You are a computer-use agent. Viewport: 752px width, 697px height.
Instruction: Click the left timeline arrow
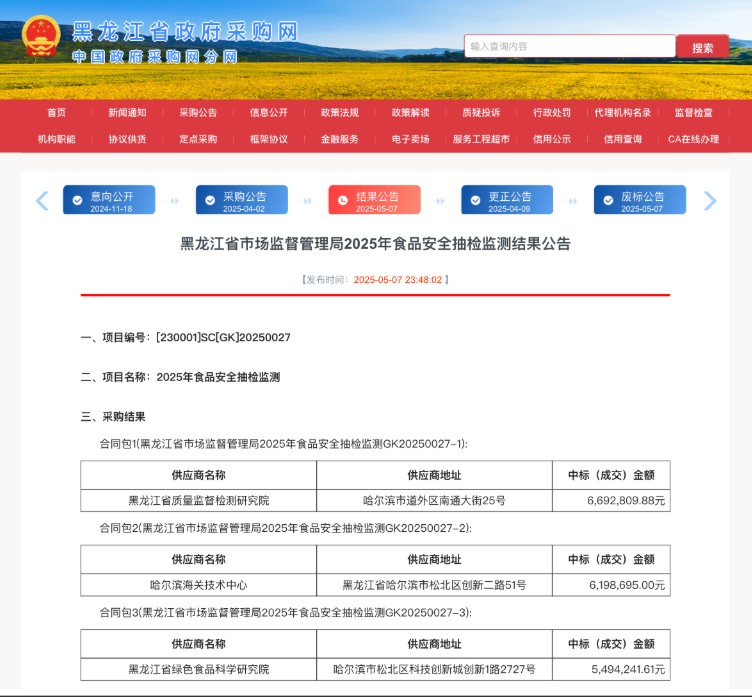[x=42, y=201]
